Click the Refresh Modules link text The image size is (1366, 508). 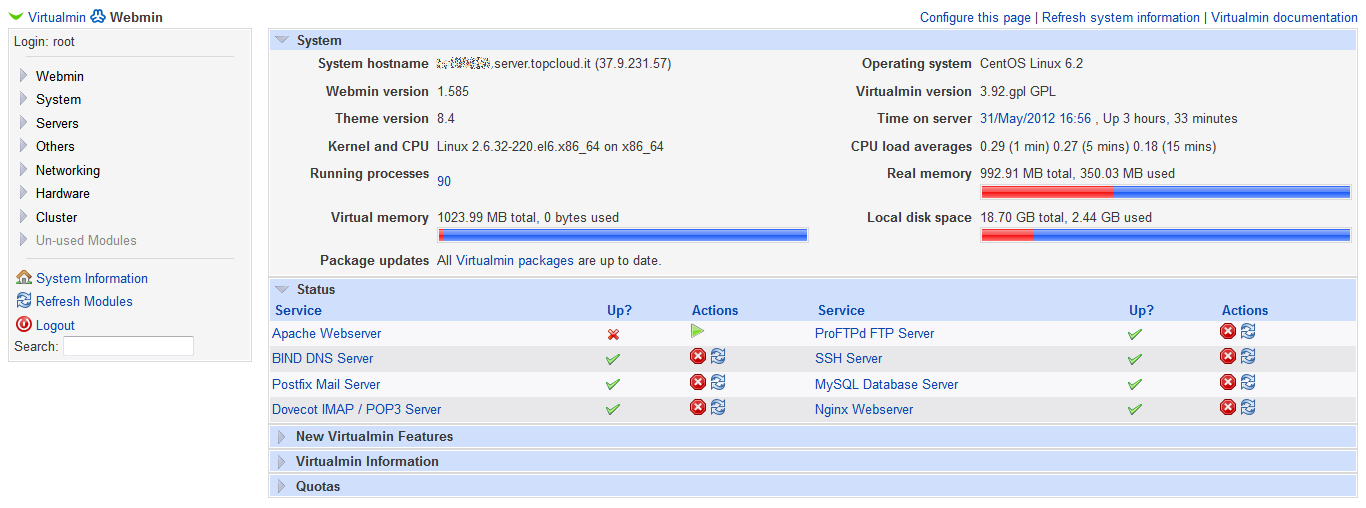pyautogui.click(x=84, y=301)
